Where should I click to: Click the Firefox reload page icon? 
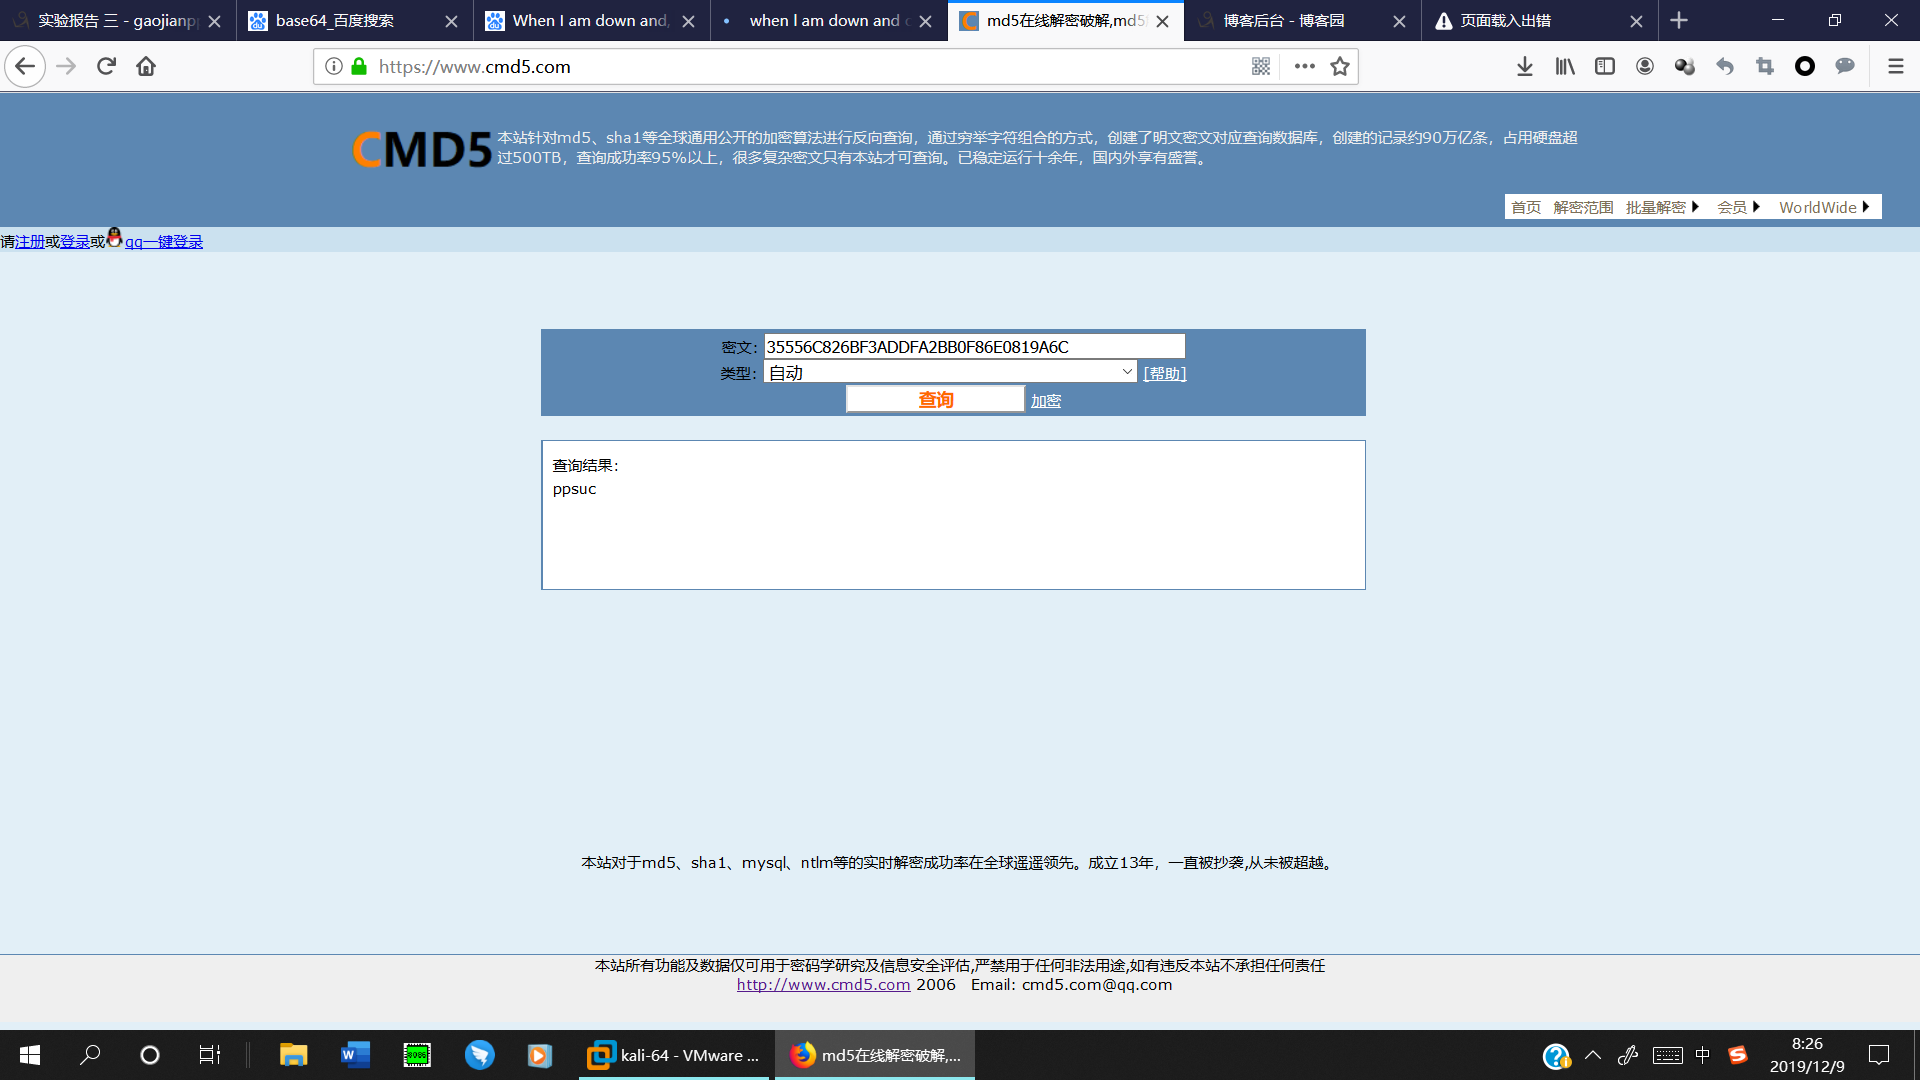pyautogui.click(x=106, y=66)
